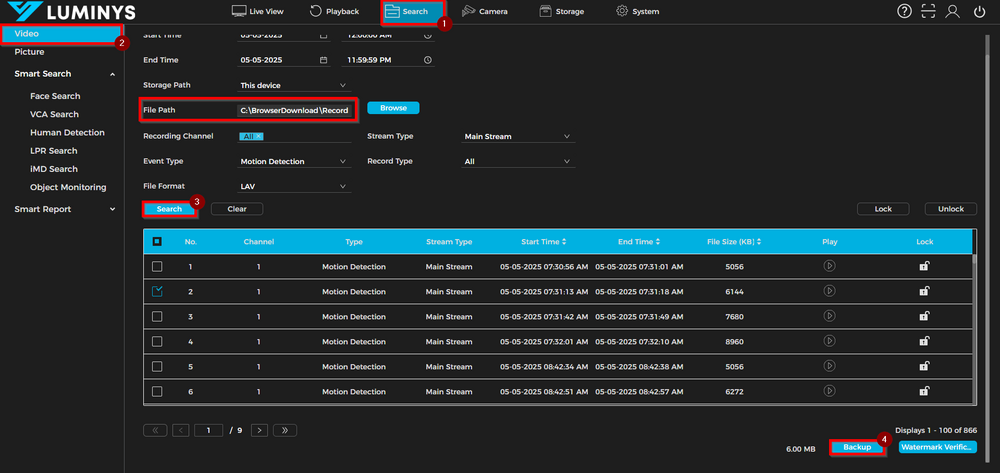The image size is (1000, 473).
Task: Toggle lock icon for recording 6
Action: click(924, 390)
